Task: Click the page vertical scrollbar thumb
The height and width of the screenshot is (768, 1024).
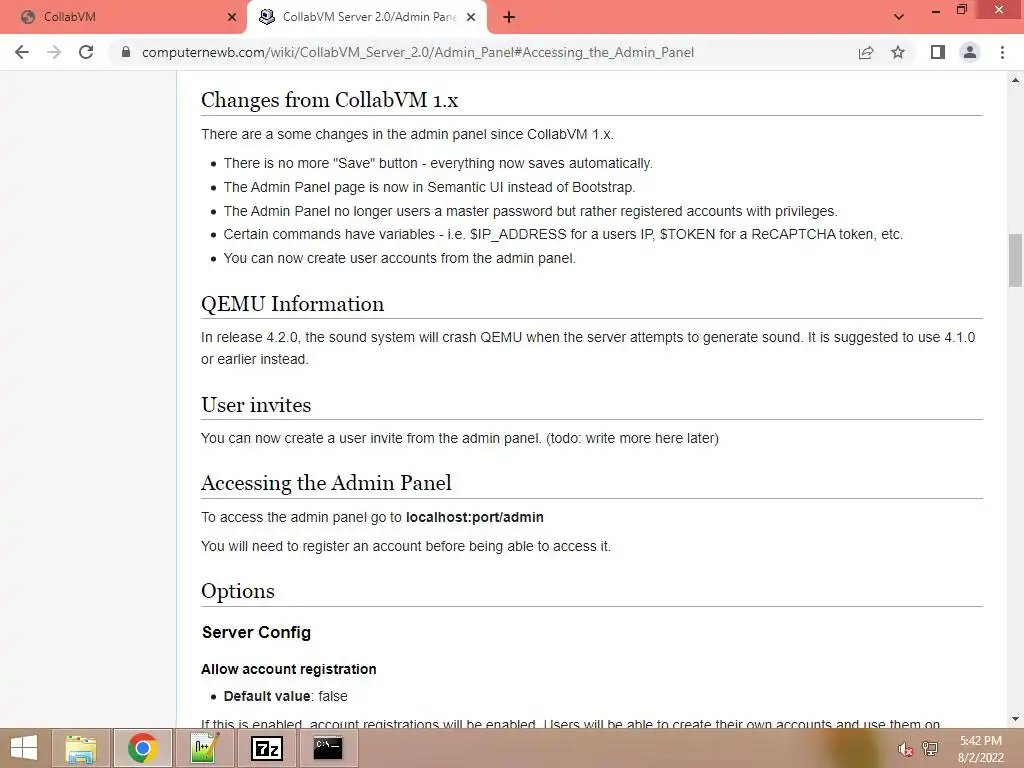Action: (1016, 260)
